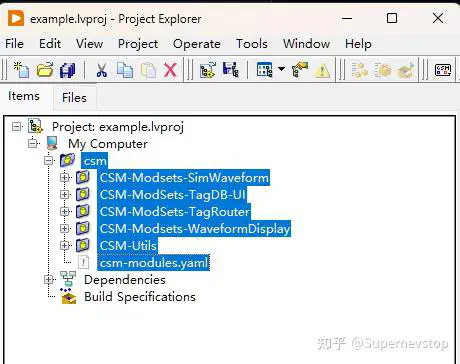Open the Help menu

click(358, 44)
